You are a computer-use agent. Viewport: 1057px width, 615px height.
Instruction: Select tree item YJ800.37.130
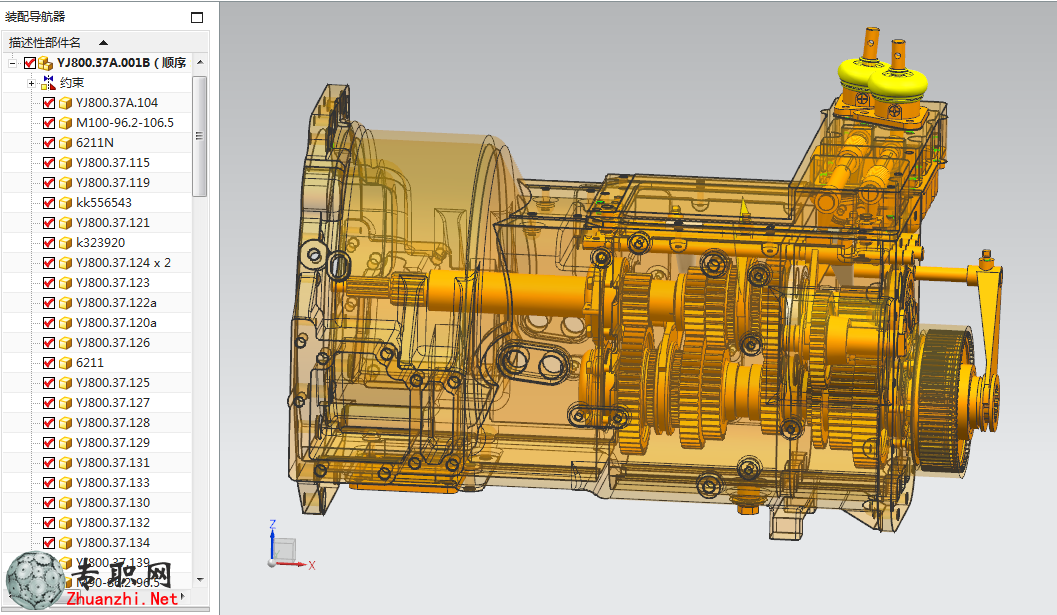pyautogui.click(x=98, y=503)
